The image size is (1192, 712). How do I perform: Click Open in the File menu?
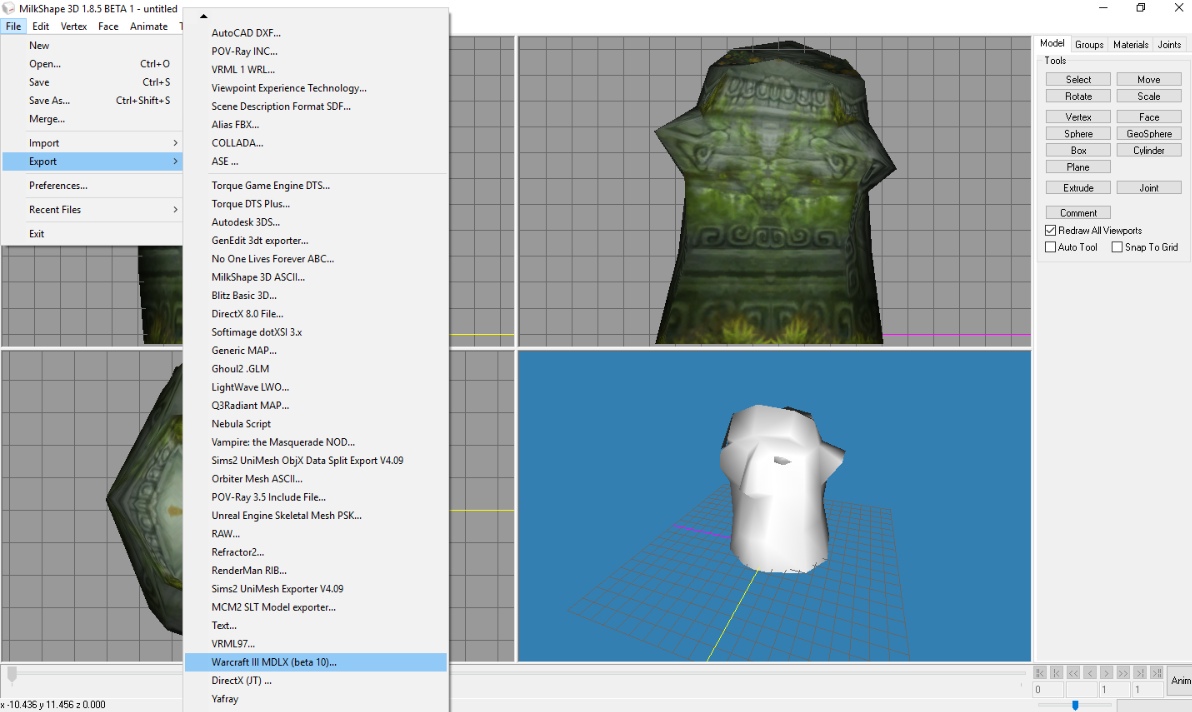(92, 64)
